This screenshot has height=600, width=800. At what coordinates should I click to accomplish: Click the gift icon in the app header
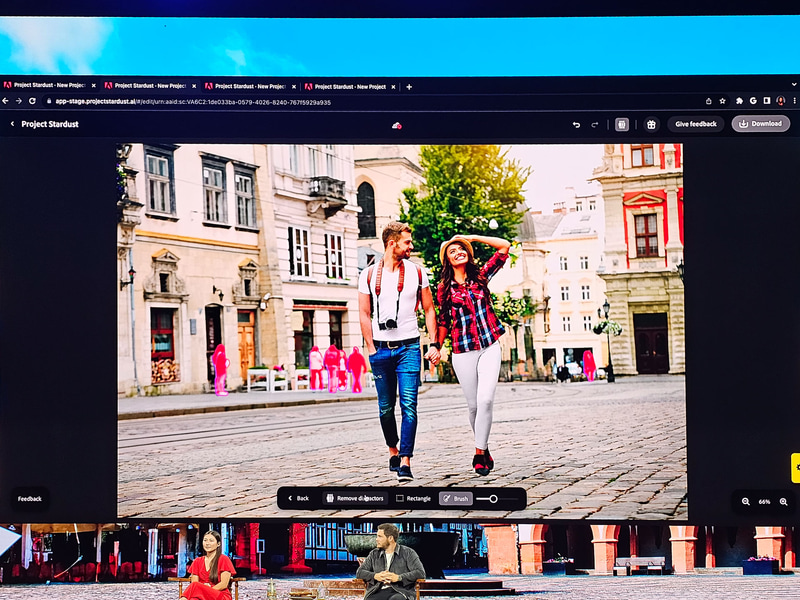pyautogui.click(x=651, y=124)
